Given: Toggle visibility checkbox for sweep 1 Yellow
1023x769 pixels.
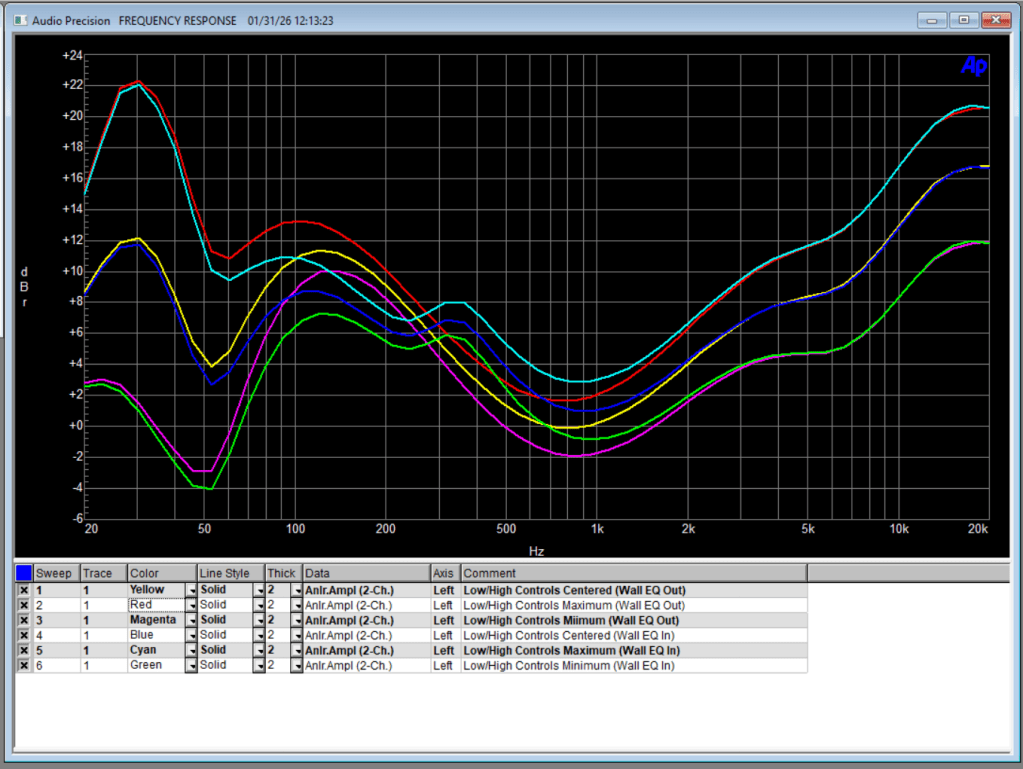Looking at the screenshot, I should click(23, 590).
